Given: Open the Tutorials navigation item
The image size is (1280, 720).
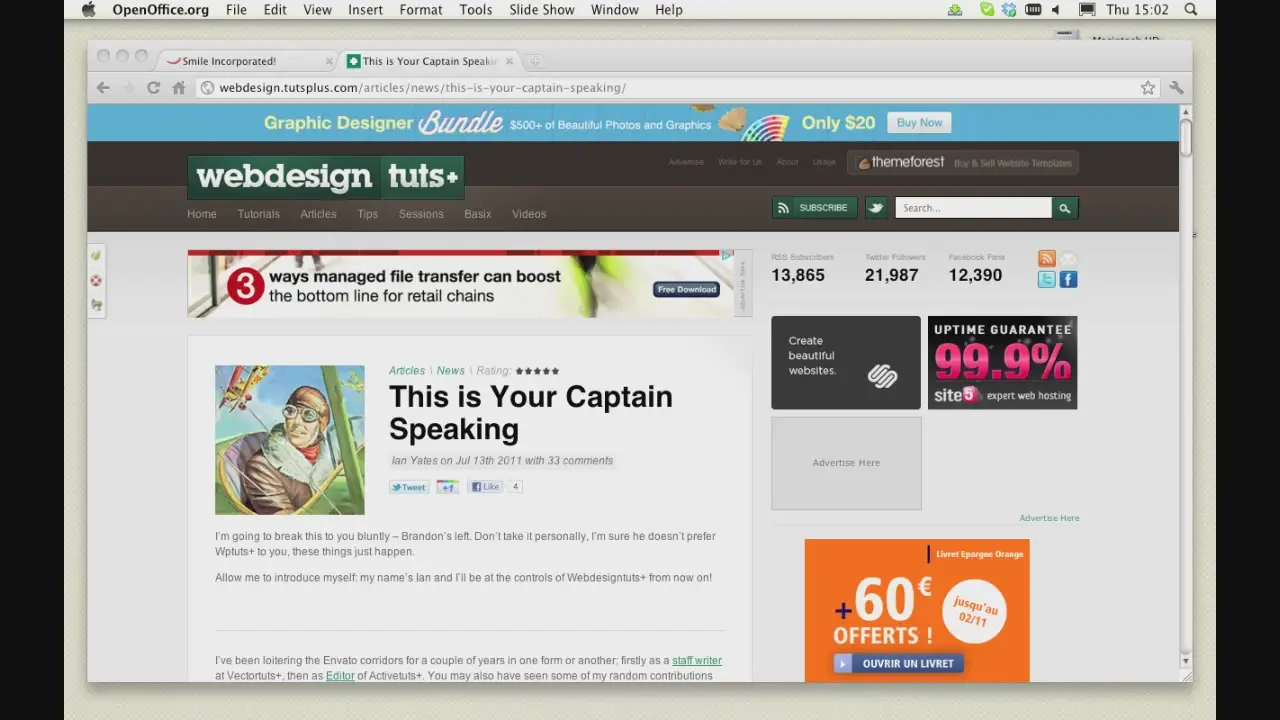Looking at the screenshot, I should [258, 214].
